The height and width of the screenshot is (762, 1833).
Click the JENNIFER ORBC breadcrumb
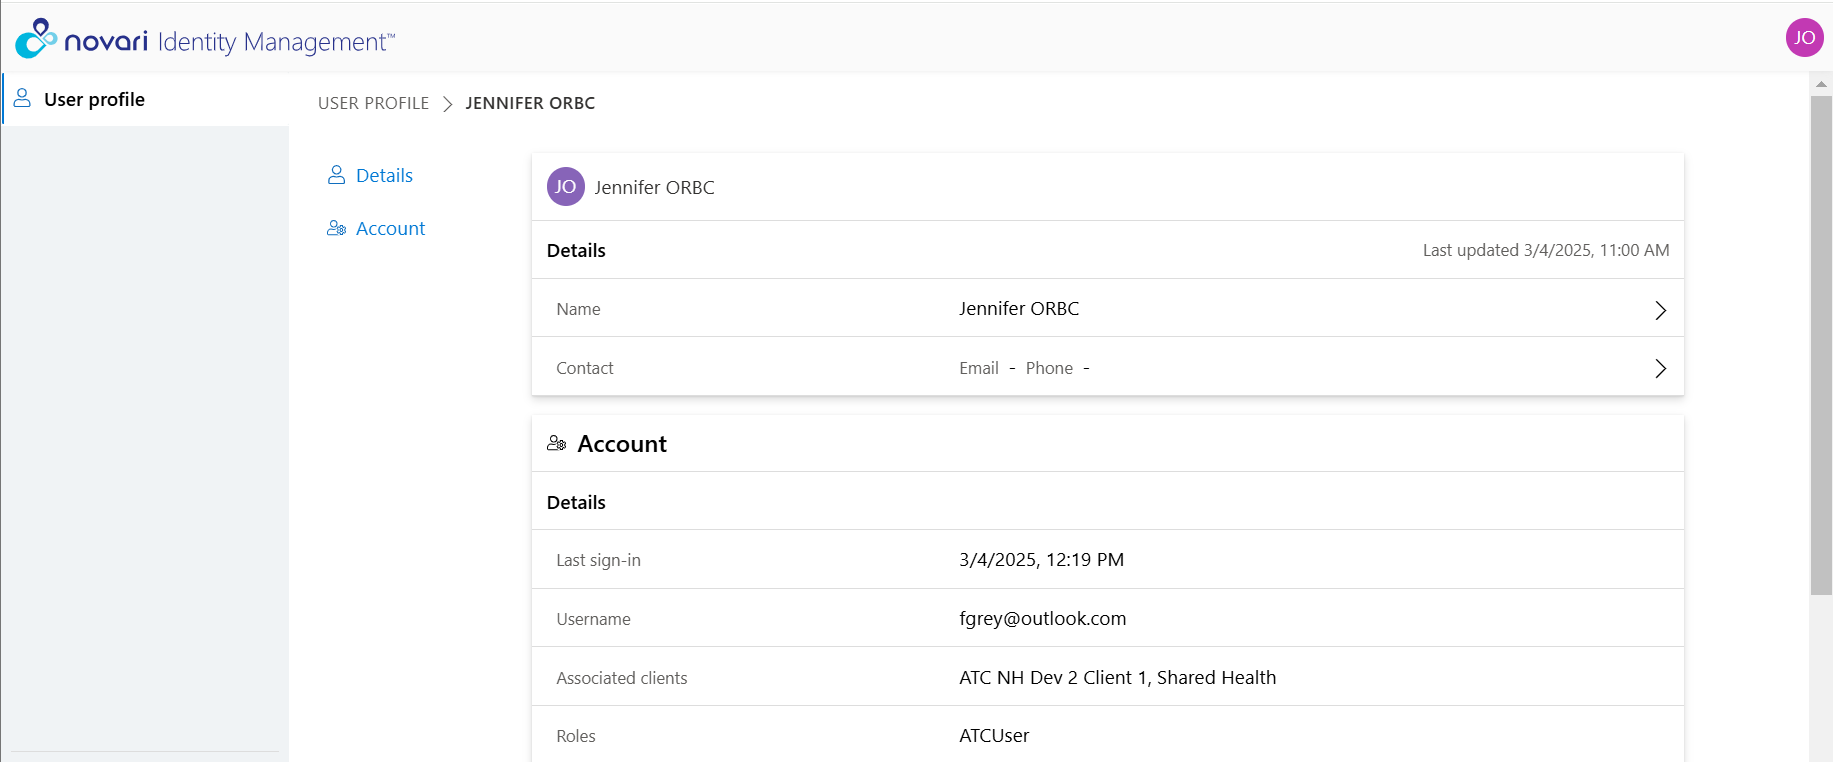[530, 103]
